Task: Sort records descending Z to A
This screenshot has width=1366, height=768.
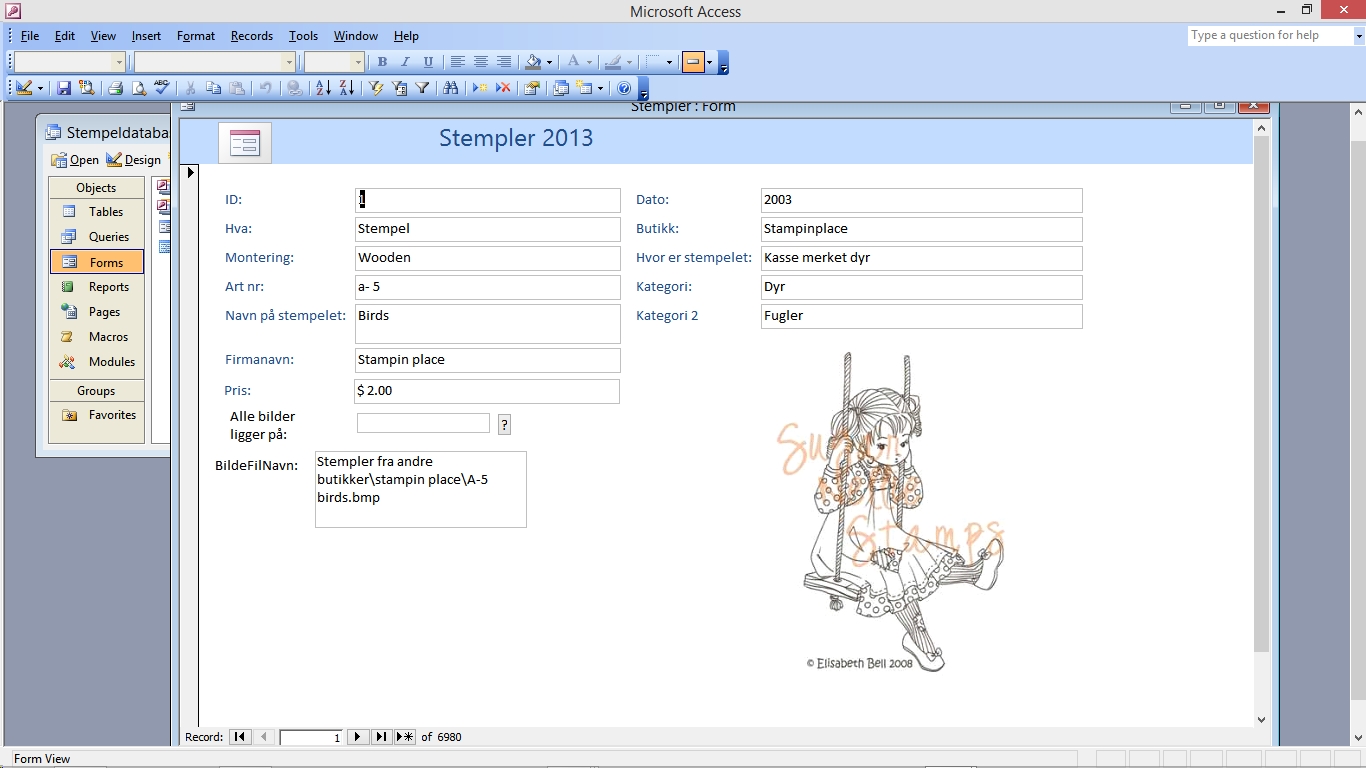Action: point(346,88)
